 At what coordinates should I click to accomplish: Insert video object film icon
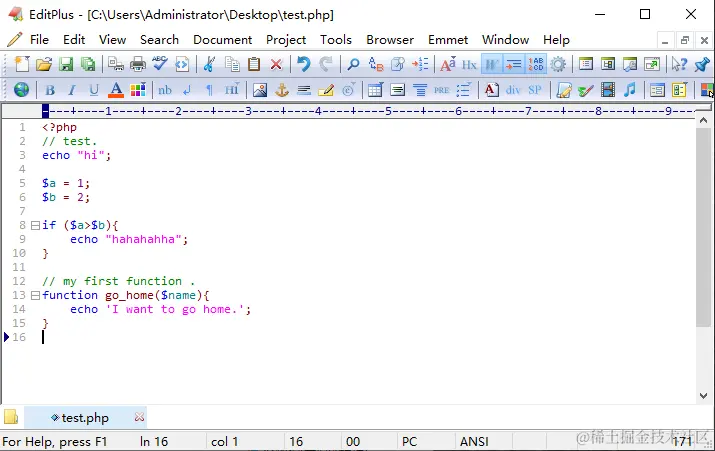608,90
